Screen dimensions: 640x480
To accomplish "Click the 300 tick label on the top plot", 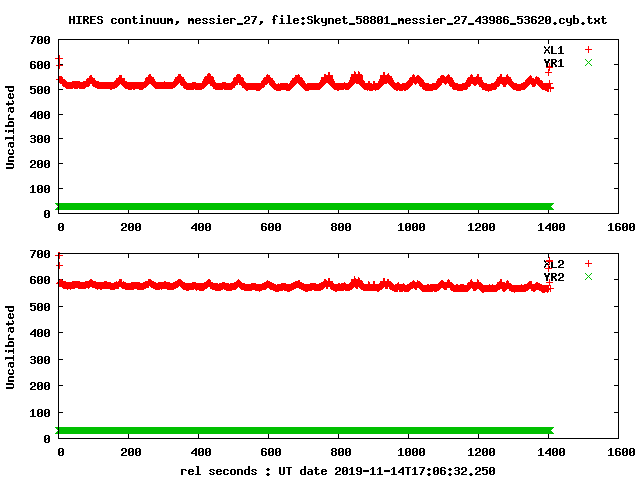I will pyautogui.click(x=40, y=139).
